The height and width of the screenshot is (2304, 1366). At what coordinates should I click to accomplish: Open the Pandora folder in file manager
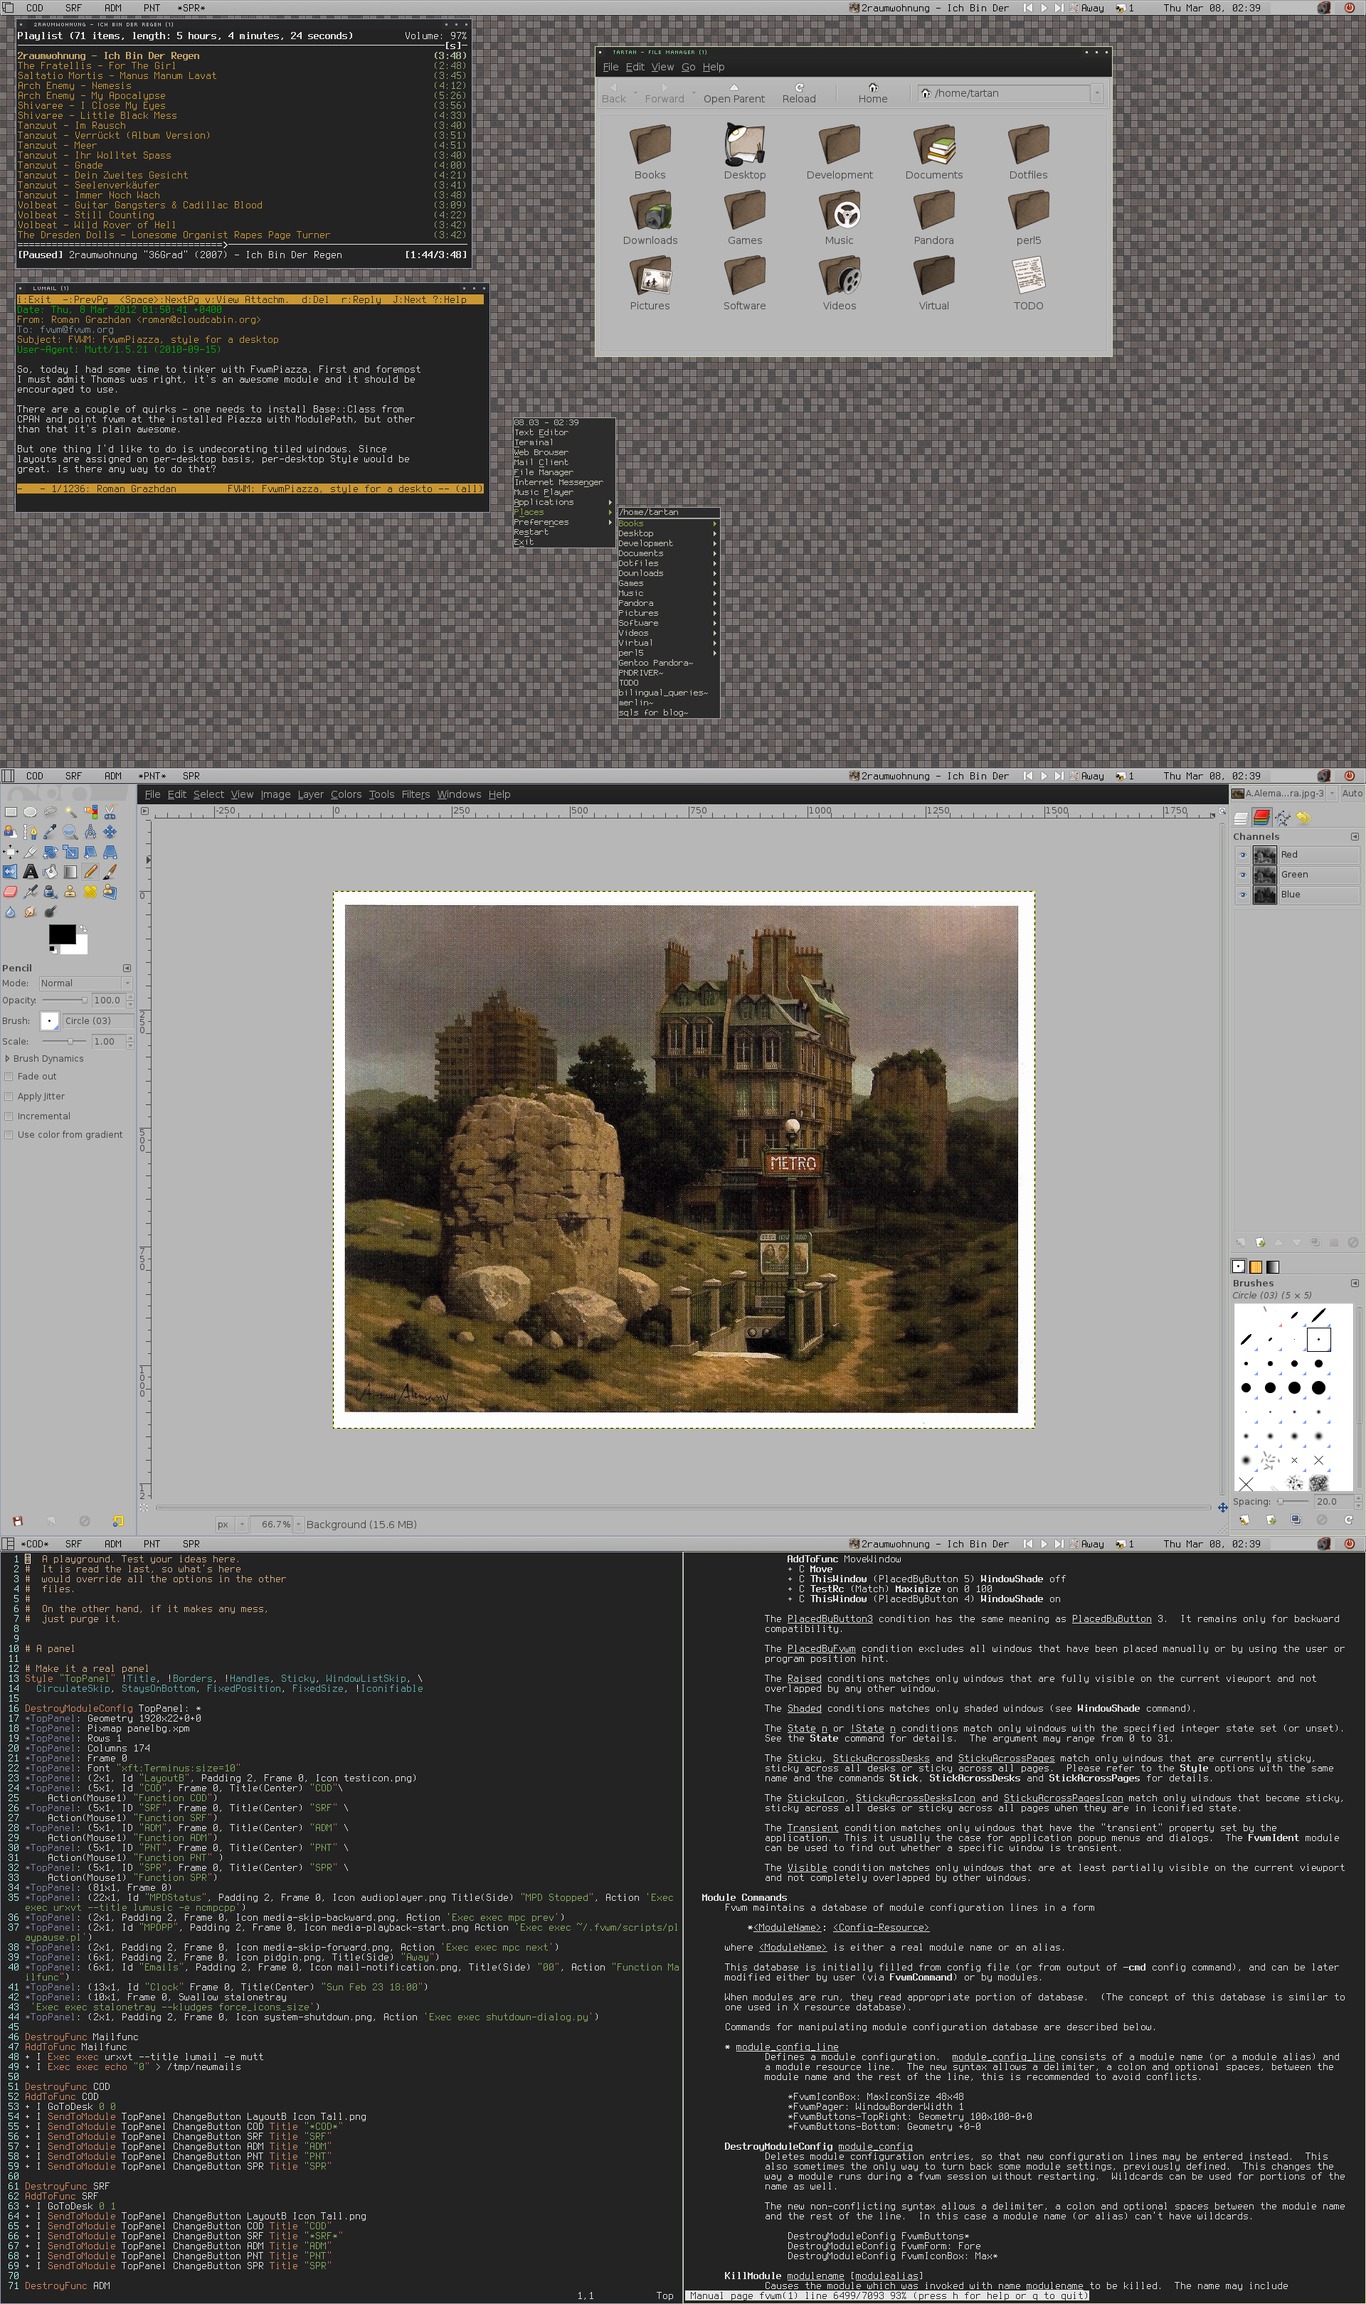tap(934, 219)
